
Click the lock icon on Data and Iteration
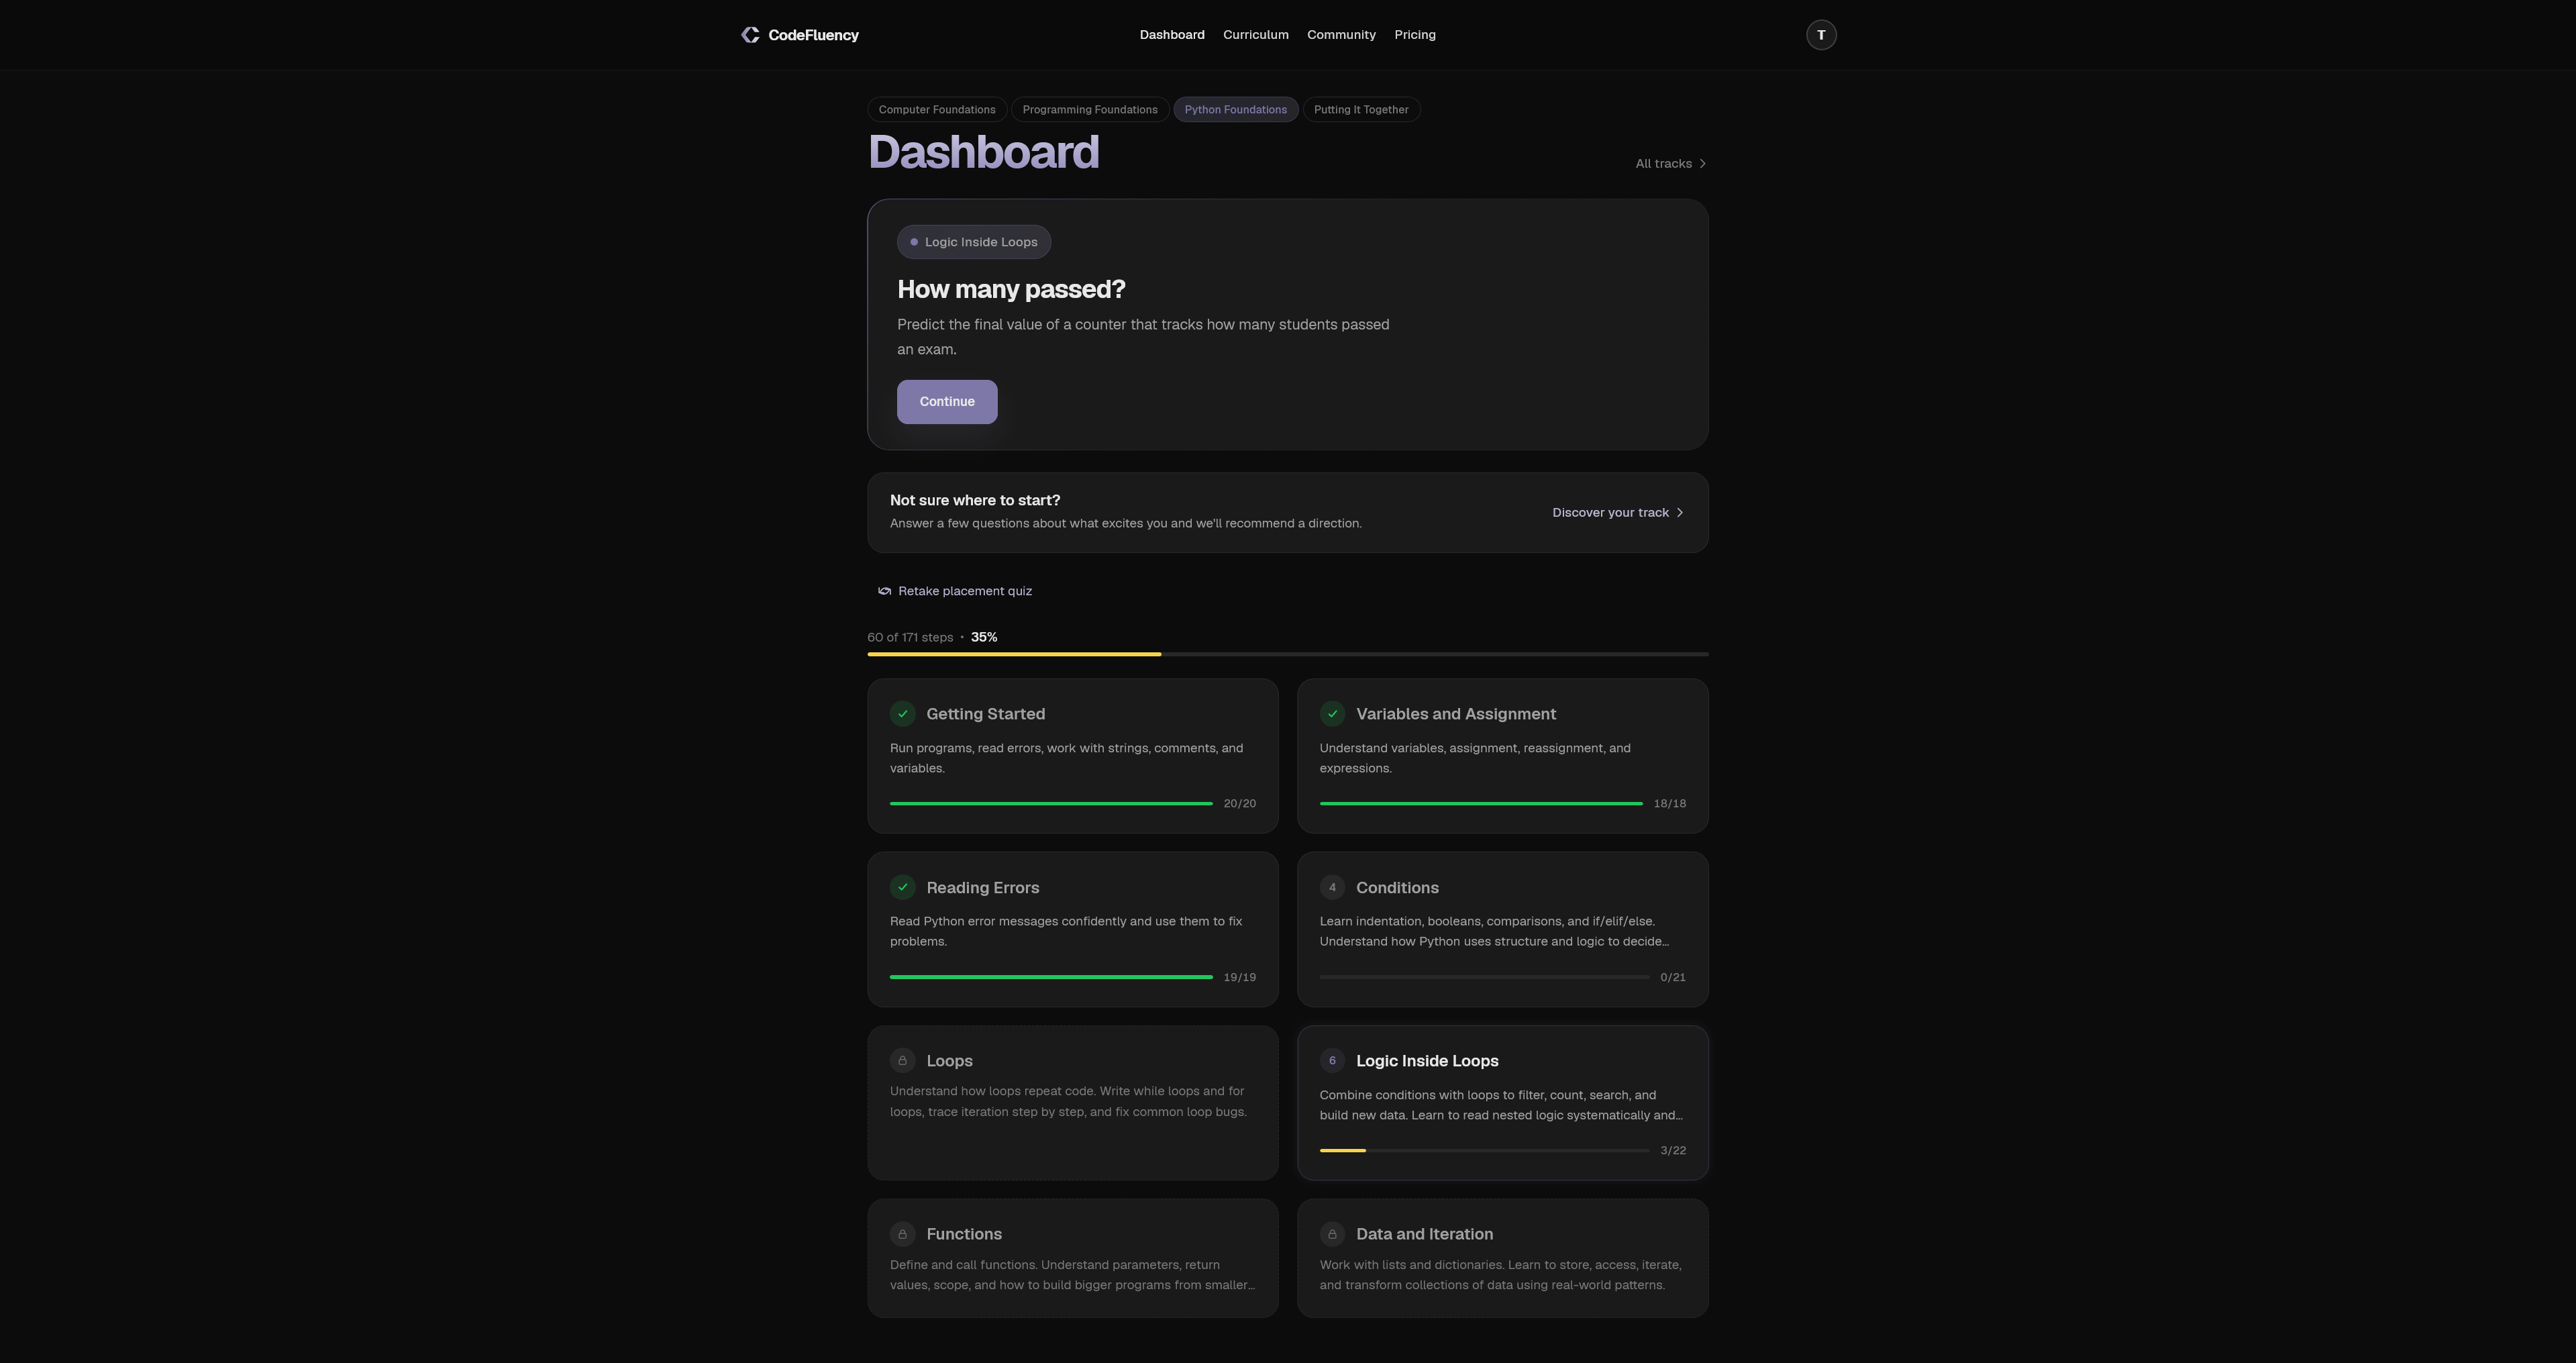pyautogui.click(x=1332, y=1234)
